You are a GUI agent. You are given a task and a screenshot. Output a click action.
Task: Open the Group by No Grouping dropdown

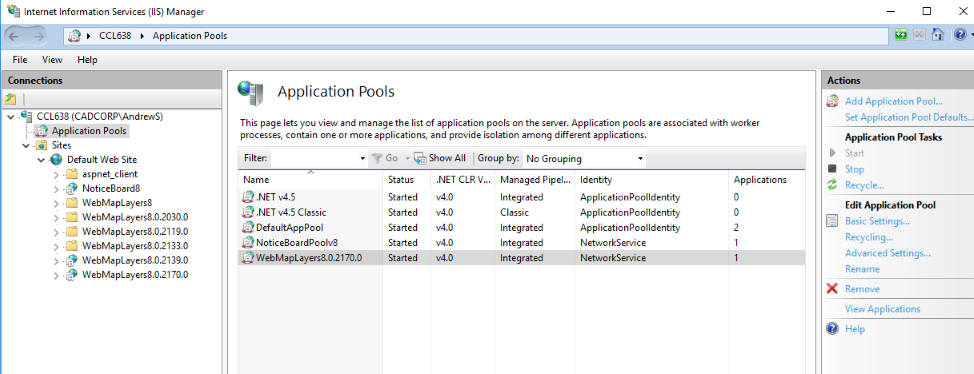coord(585,158)
